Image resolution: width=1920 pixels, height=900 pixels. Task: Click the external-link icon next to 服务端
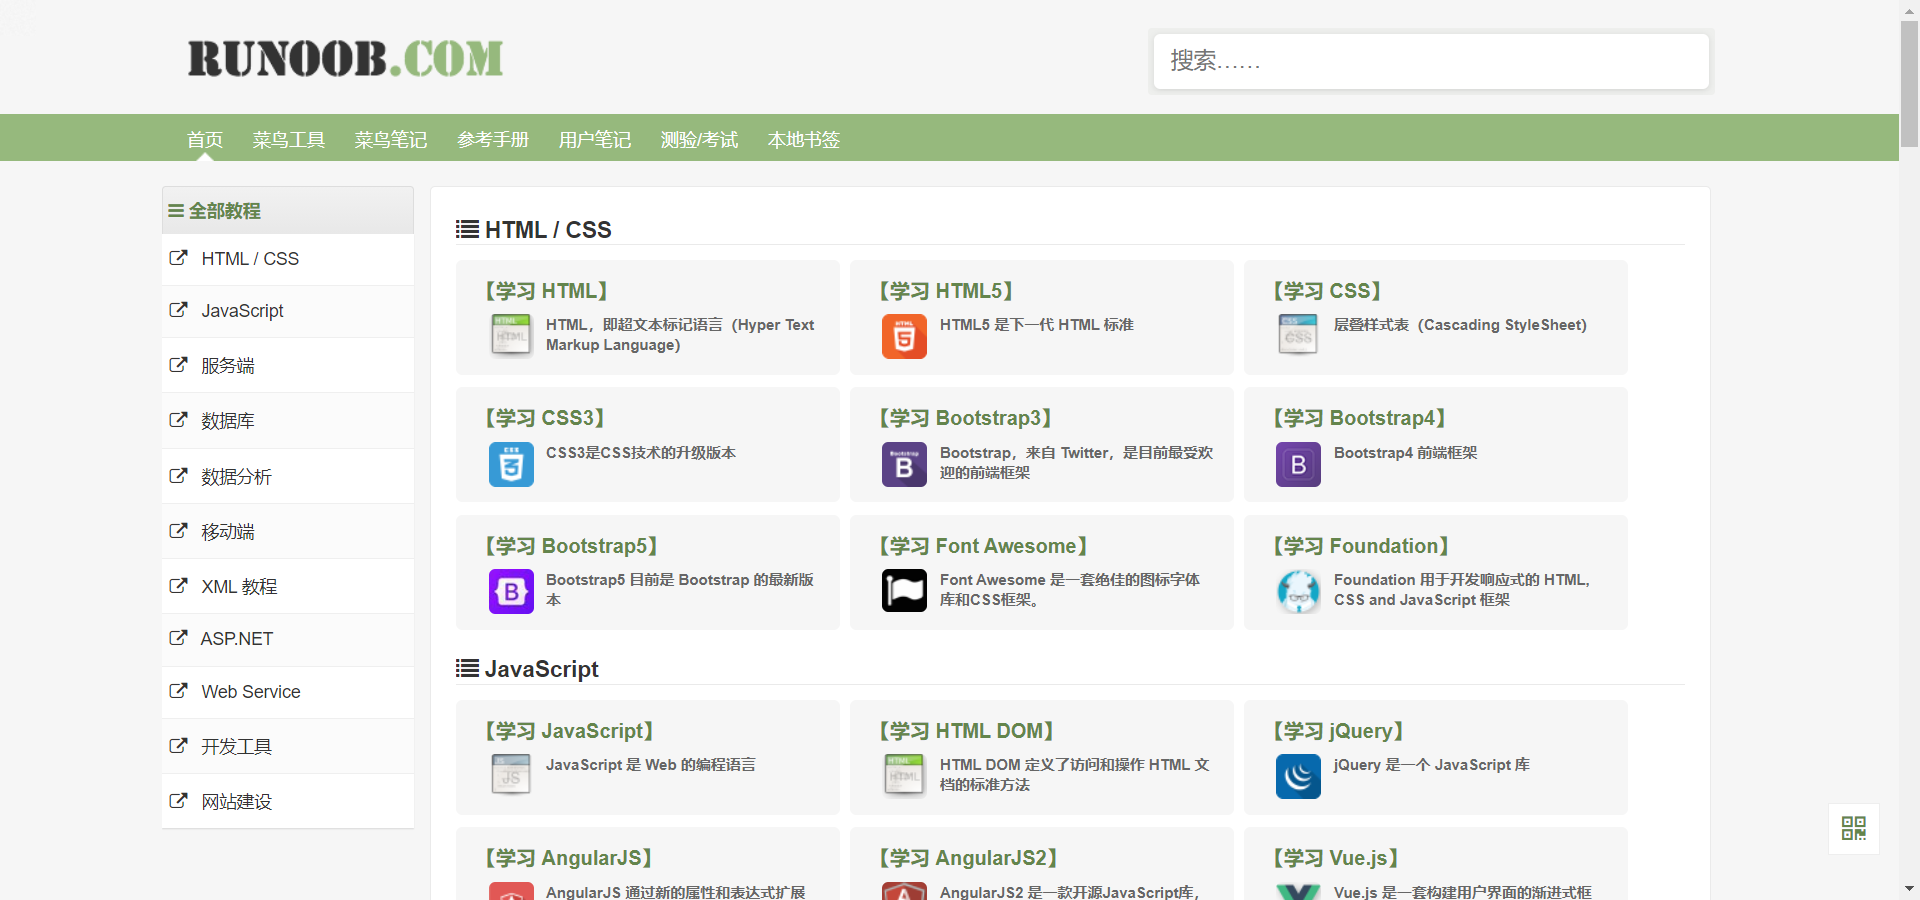179,364
